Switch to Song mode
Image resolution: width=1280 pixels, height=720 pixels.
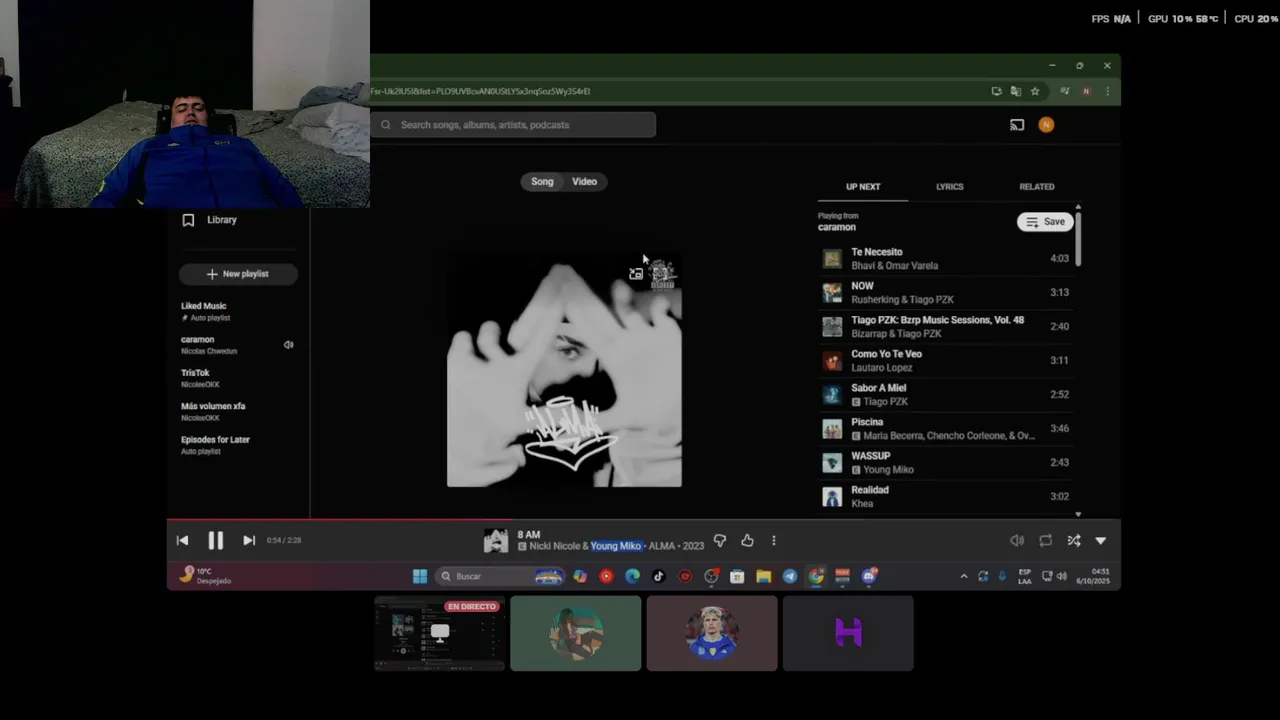coord(542,182)
